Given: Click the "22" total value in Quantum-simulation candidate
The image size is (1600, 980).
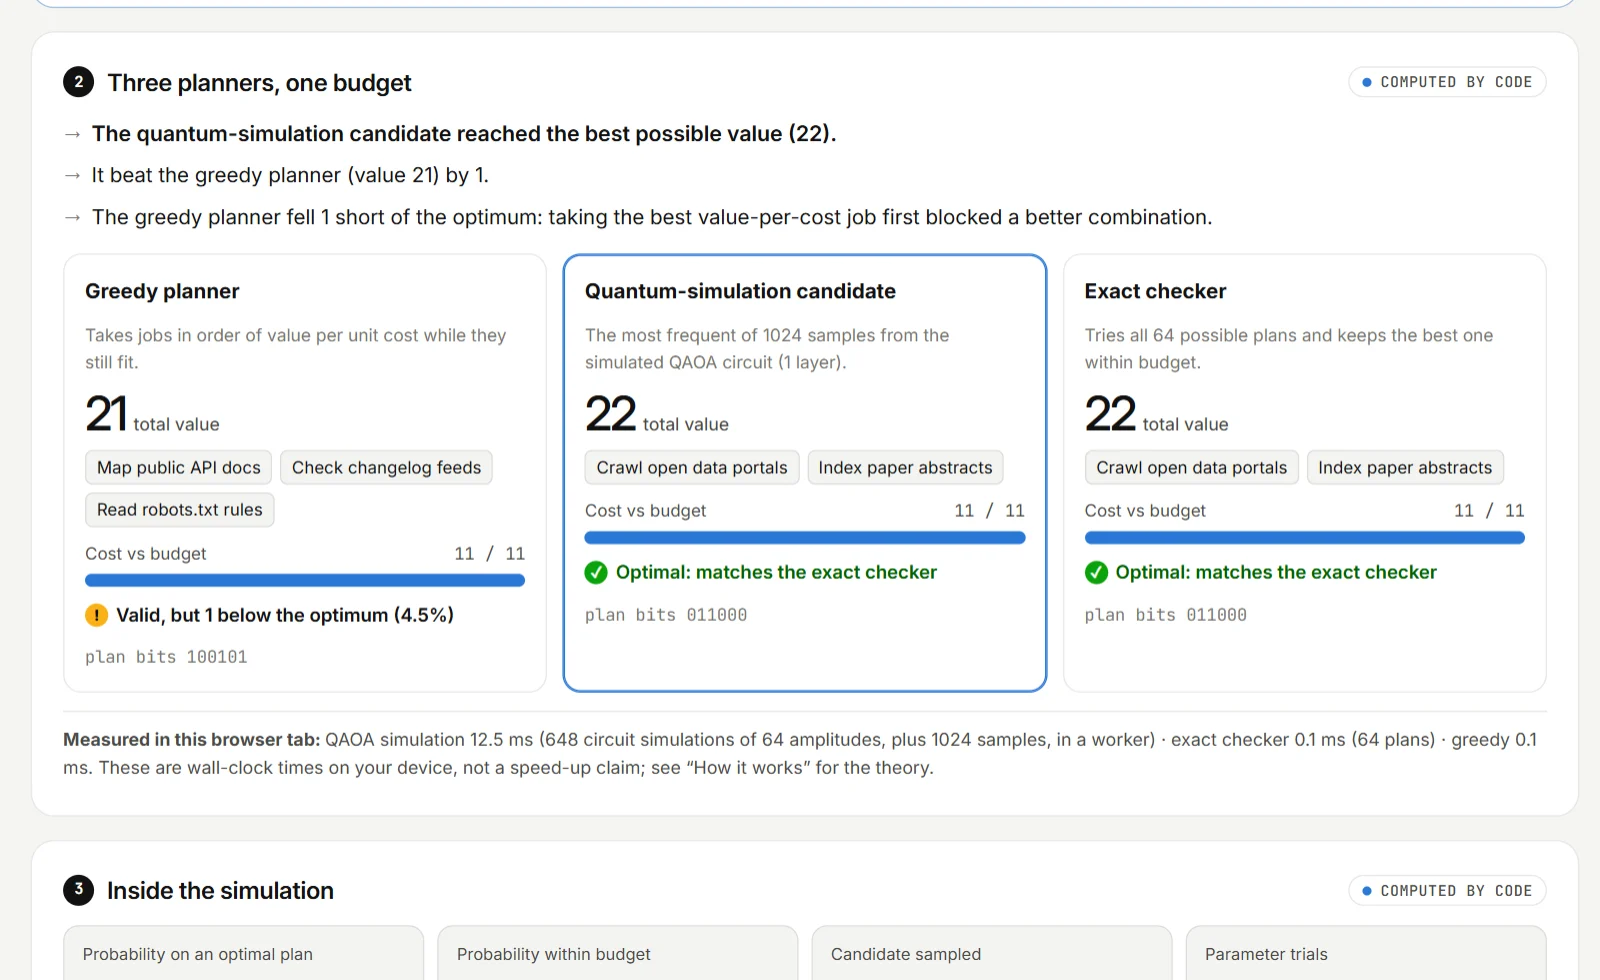Looking at the screenshot, I should [x=611, y=414].
